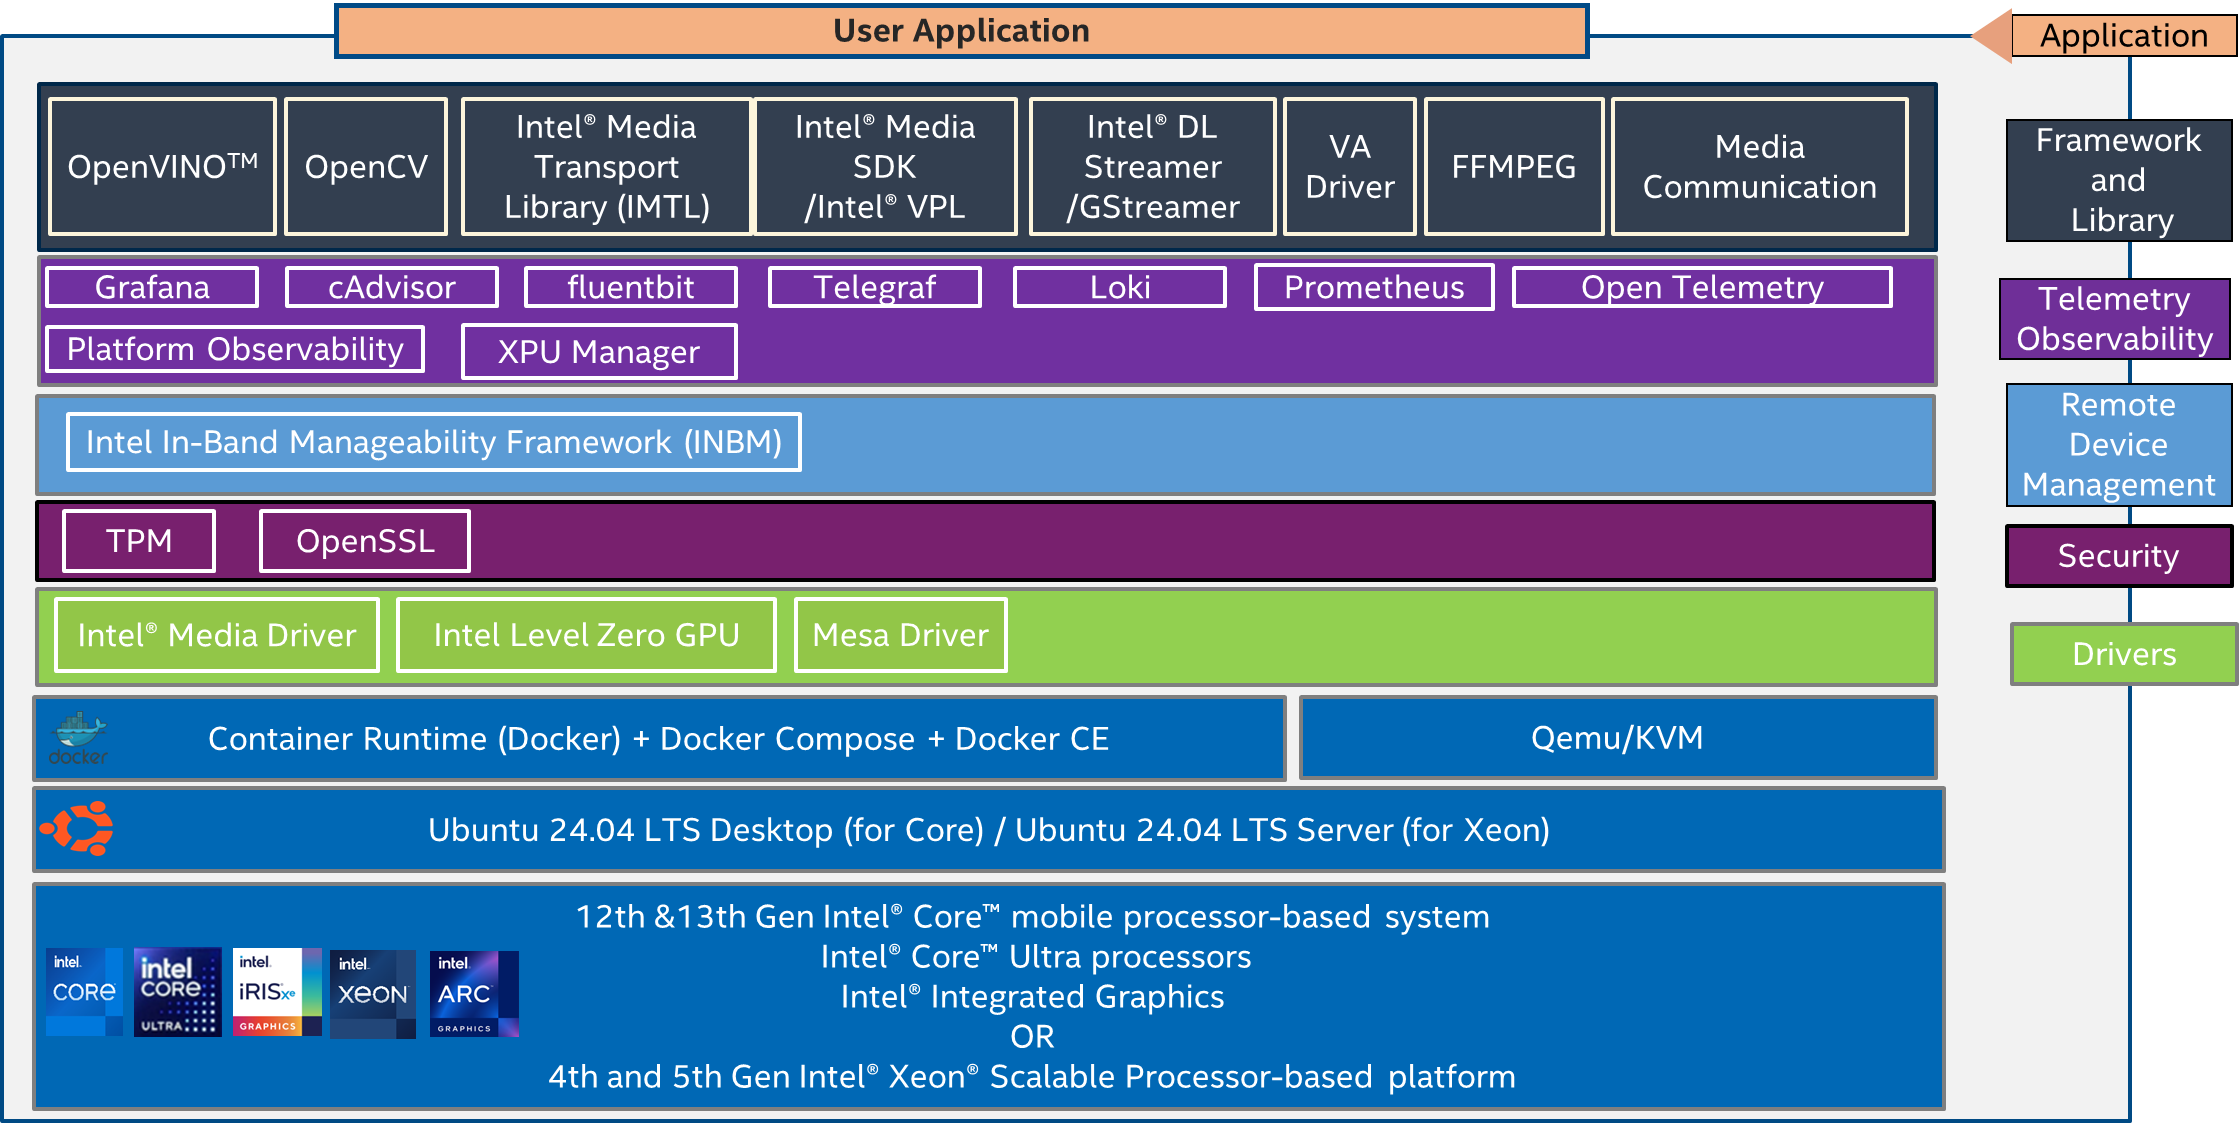Click Intel In-Band Manageability Framework (INBM) box
The height and width of the screenshot is (1123, 2239).
[434, 442]
